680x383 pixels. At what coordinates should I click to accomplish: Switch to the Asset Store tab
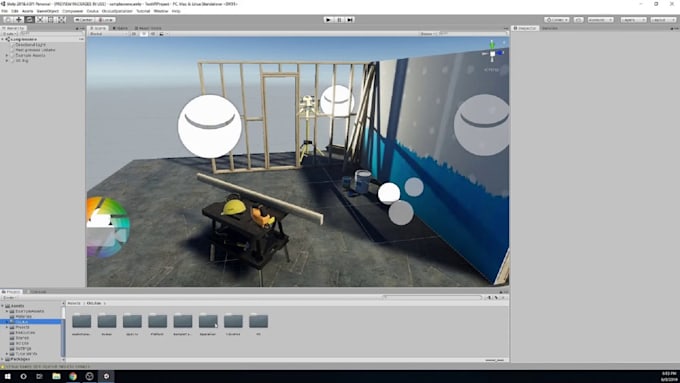click(x=147, y=28)
